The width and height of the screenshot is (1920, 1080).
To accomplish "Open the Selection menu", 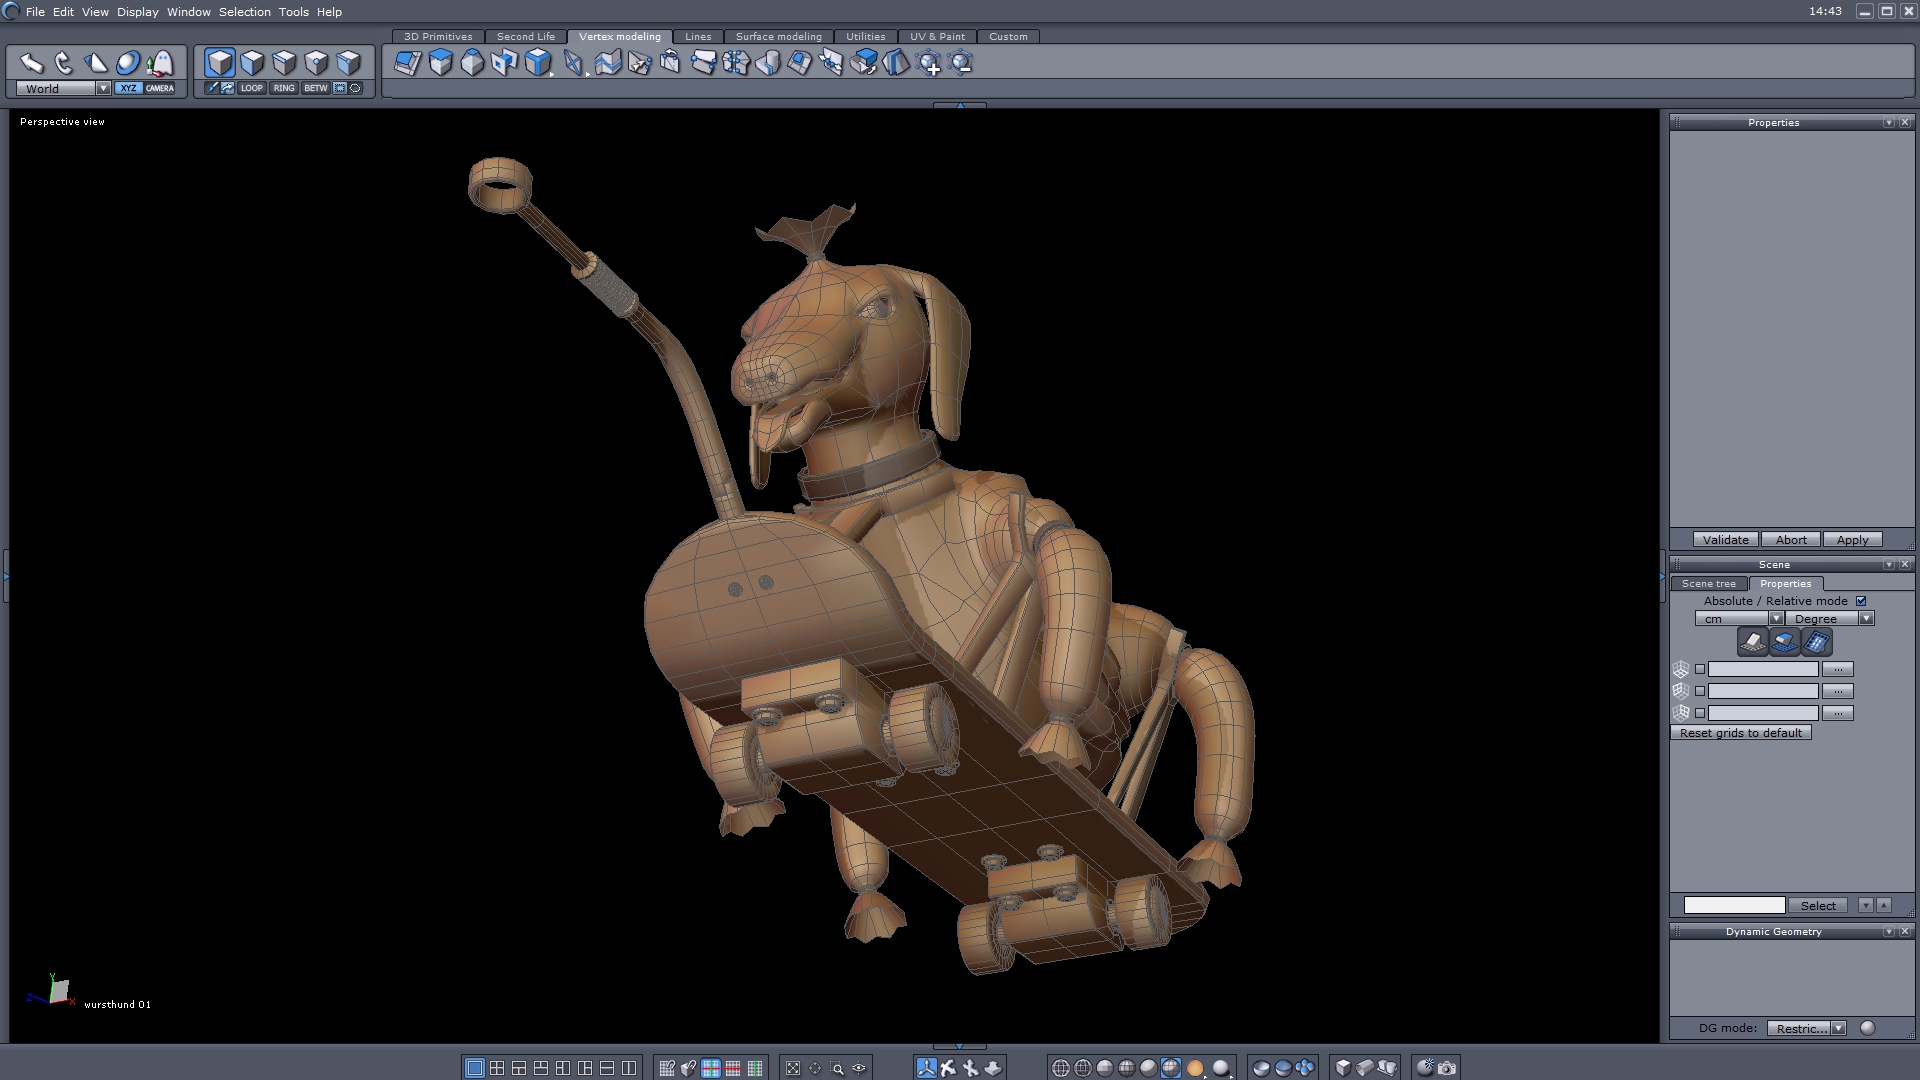I will (244, 12).
